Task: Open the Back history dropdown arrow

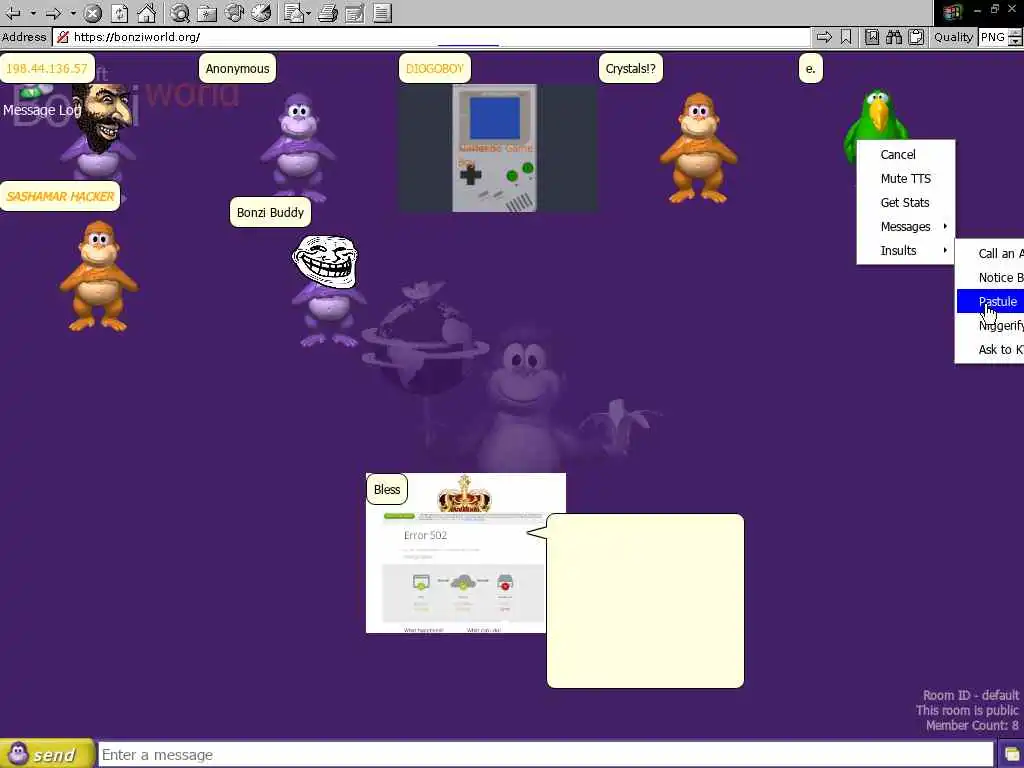Action: [x=33, y=12]
